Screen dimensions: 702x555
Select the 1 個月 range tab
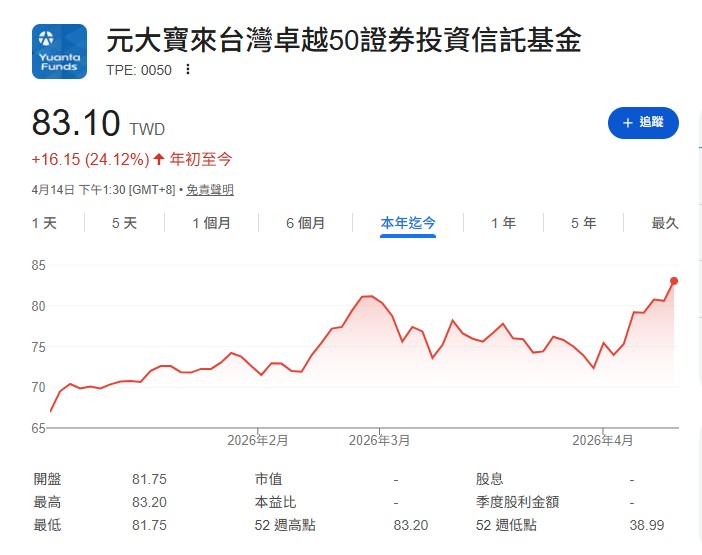(x=211, y=223)
